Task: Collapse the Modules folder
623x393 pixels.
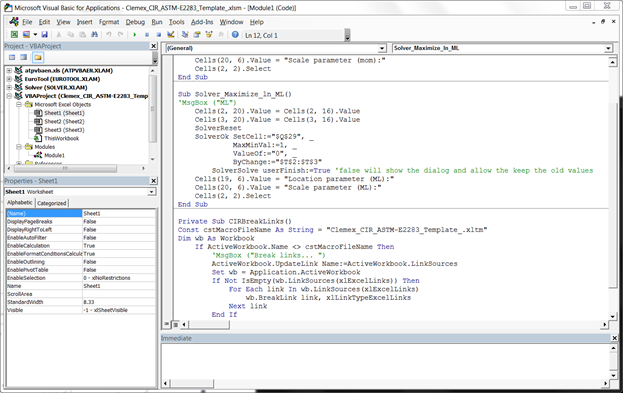Action: (x=19, y=147)
